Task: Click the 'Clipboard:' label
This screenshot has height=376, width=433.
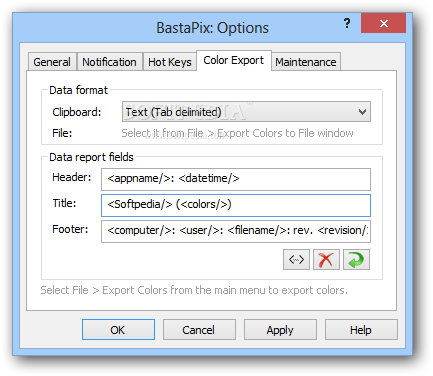Action: pyautogui.click(x=77, y=112)
